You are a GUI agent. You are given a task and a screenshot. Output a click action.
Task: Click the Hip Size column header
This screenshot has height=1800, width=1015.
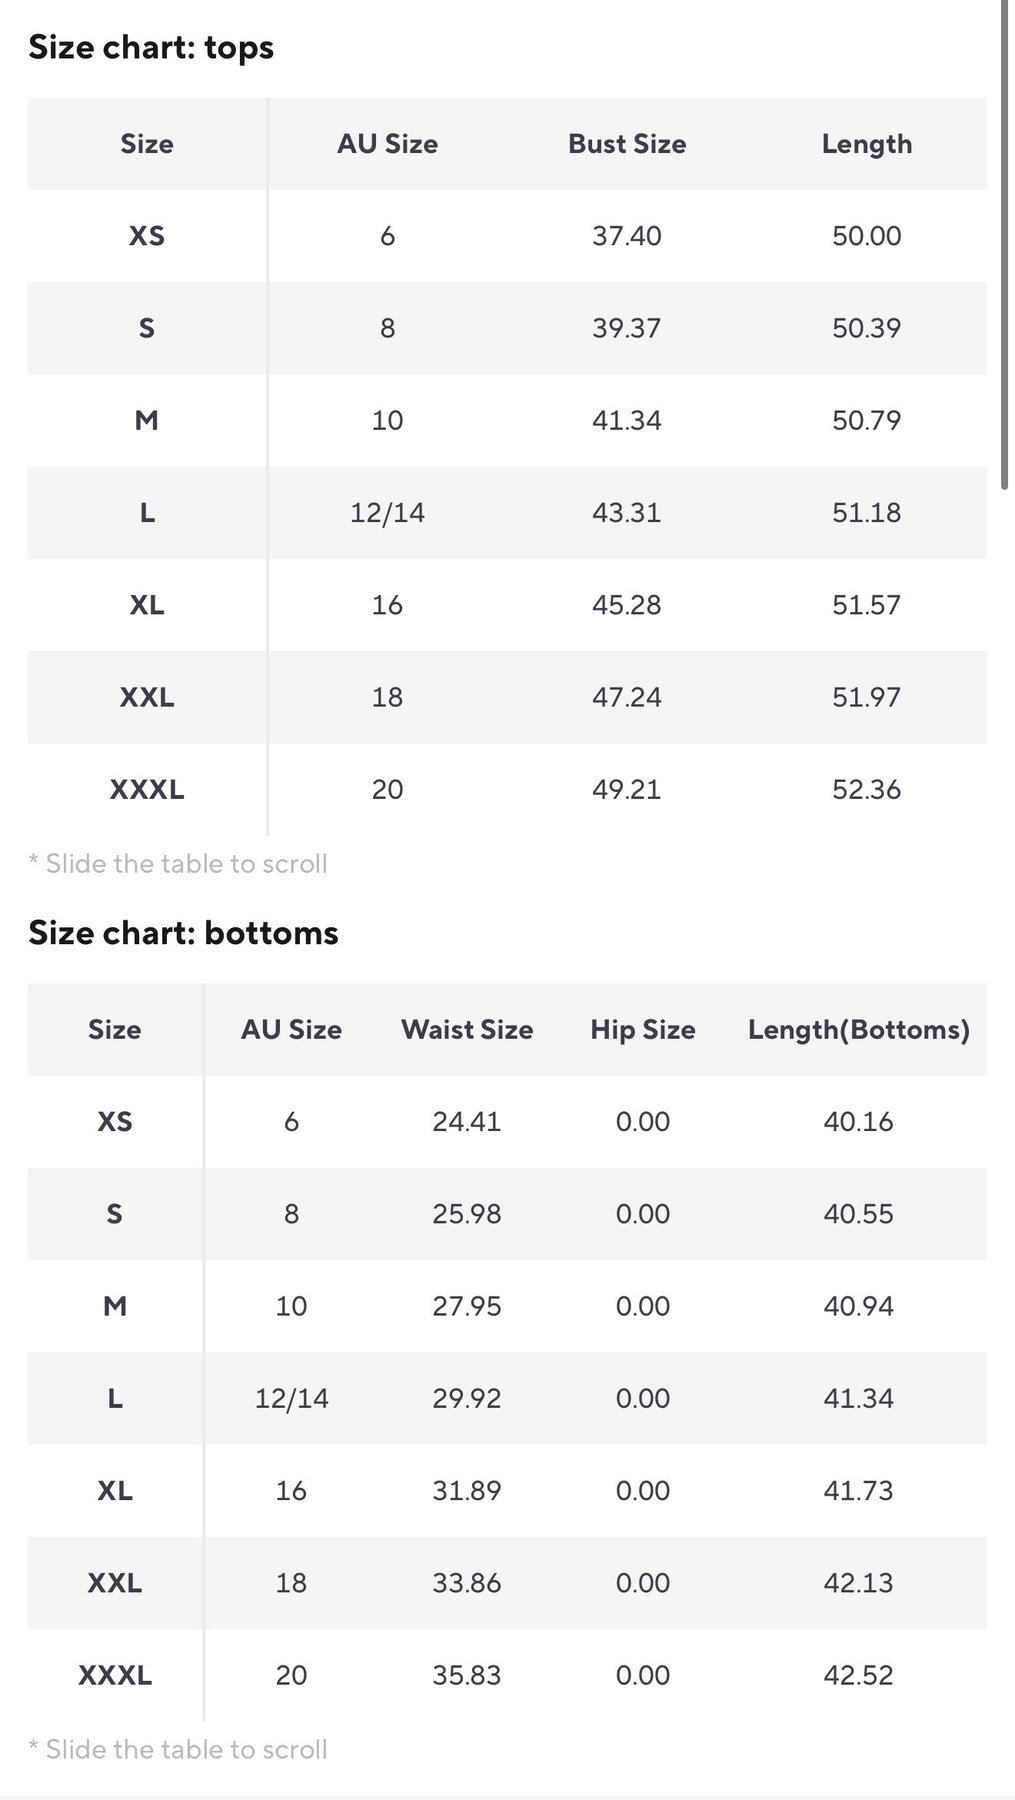pyautogui.click(x=642, y=1030)
